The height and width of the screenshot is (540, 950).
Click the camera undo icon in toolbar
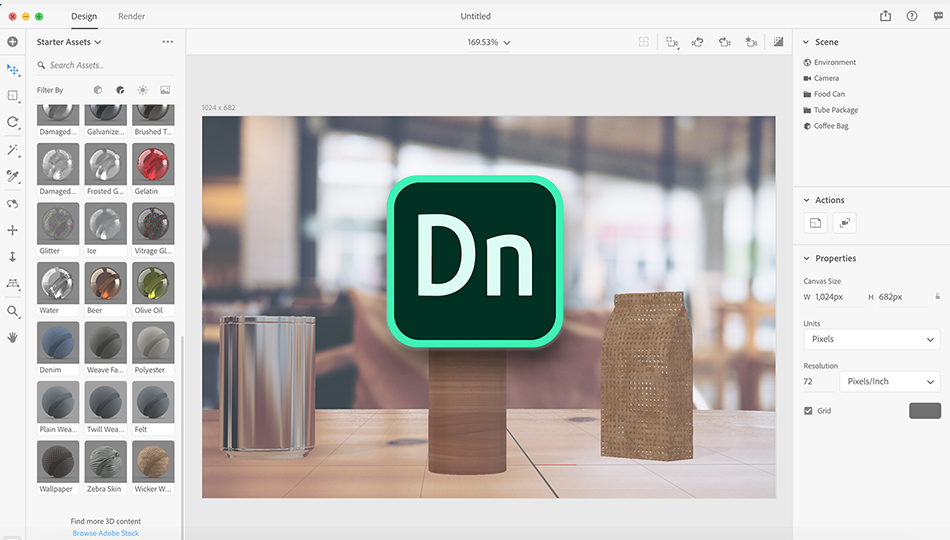(698, 42)
